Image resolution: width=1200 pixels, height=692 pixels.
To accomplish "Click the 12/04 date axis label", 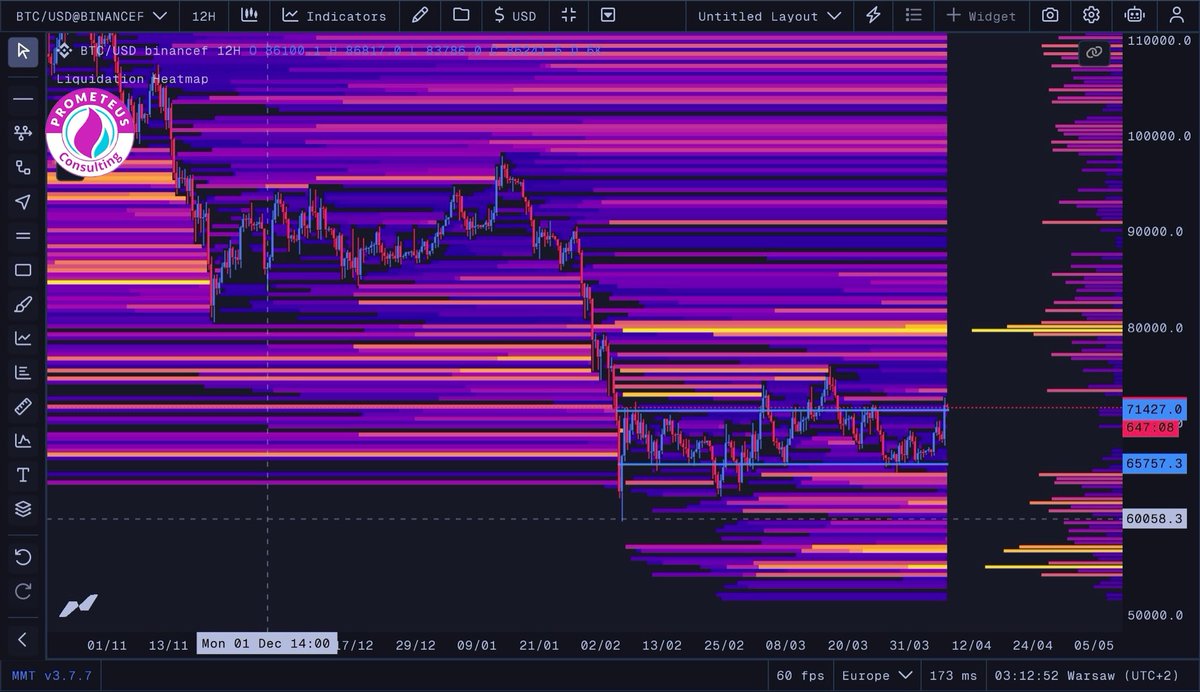I will (x=971, y=645).
